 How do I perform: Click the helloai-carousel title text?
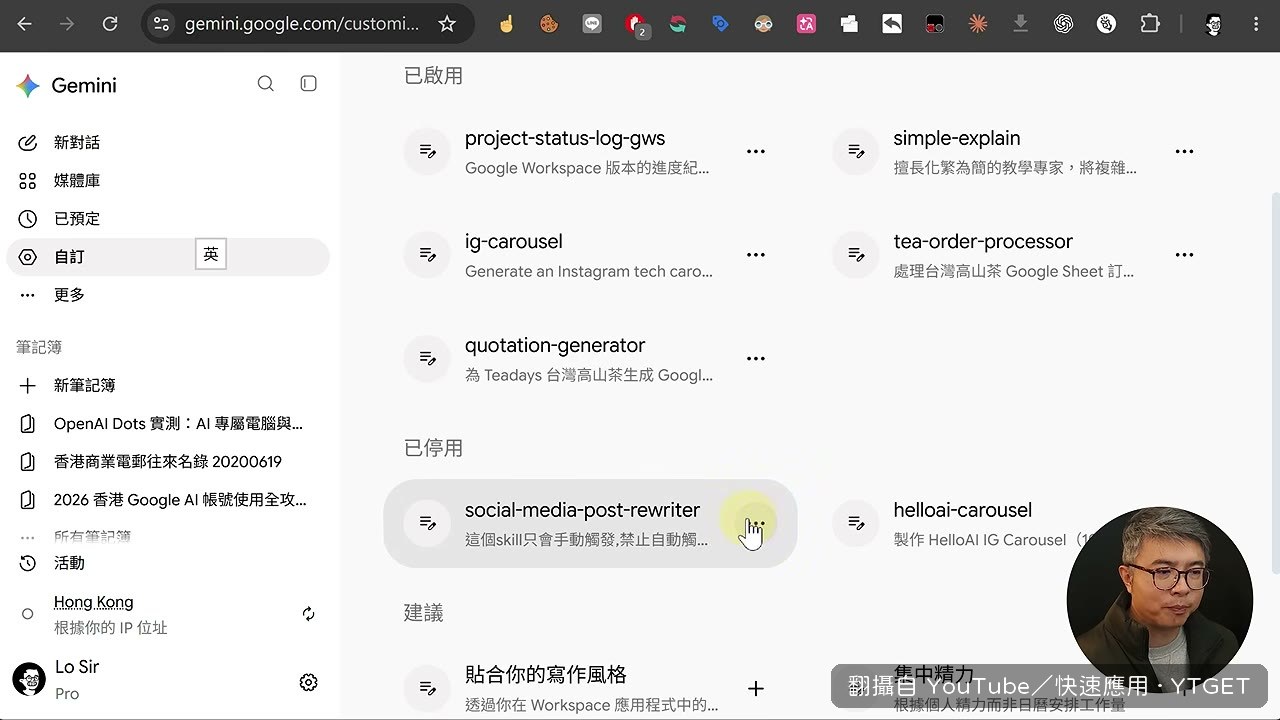963,510
